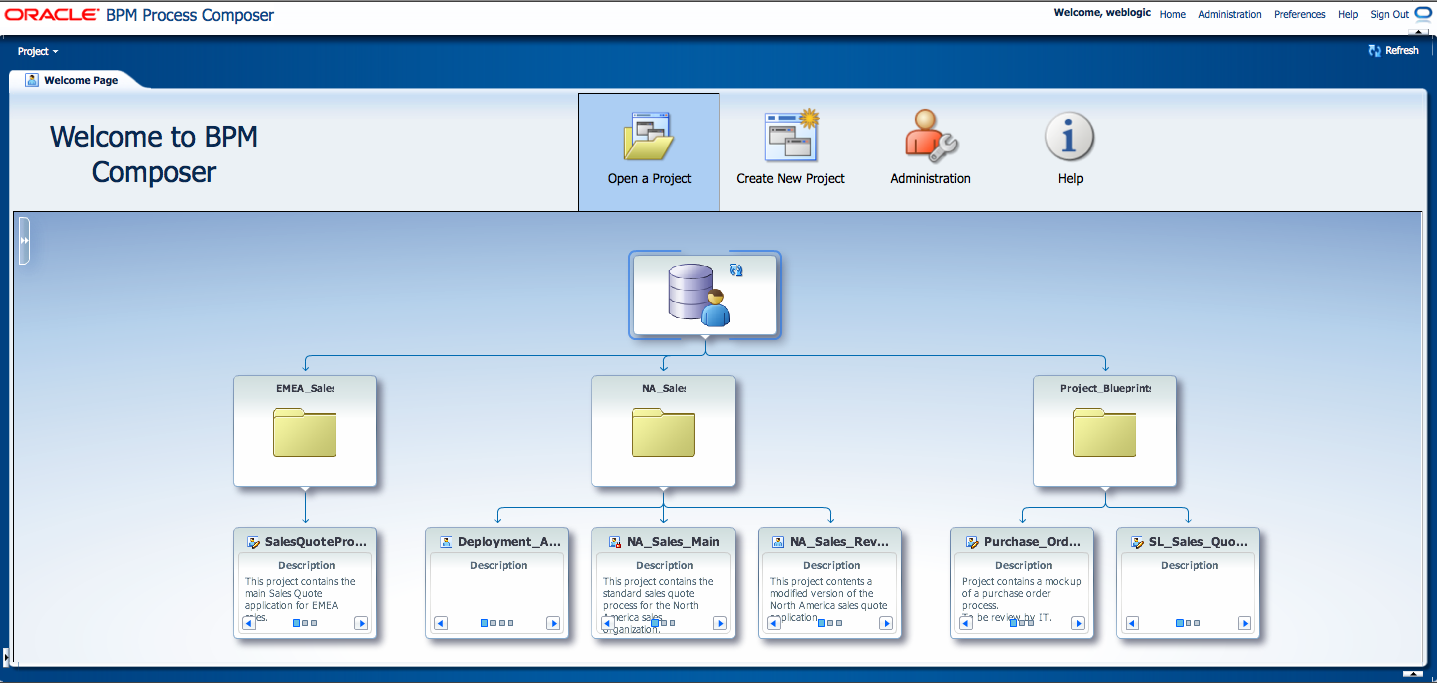Show previous panel on NA_Sales_Main card
Image resolution: width=1437 pixels, height=683 pixels.
[607, 623]
